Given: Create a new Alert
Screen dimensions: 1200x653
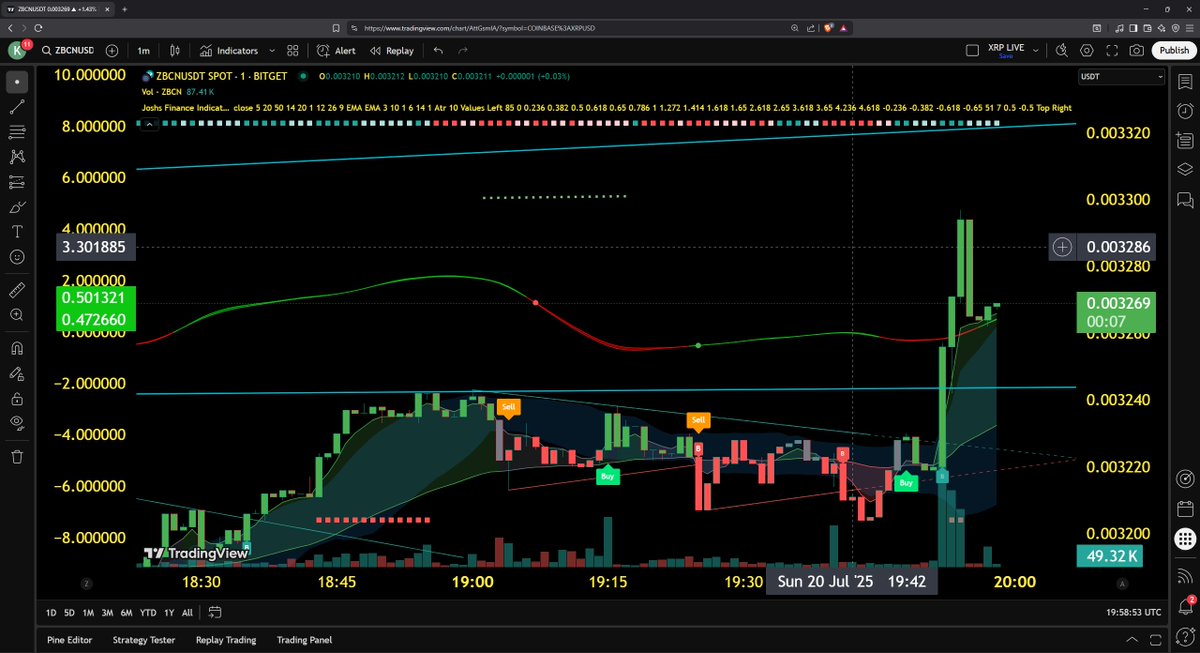Looking at the screenshot, I should coord(336,50).
